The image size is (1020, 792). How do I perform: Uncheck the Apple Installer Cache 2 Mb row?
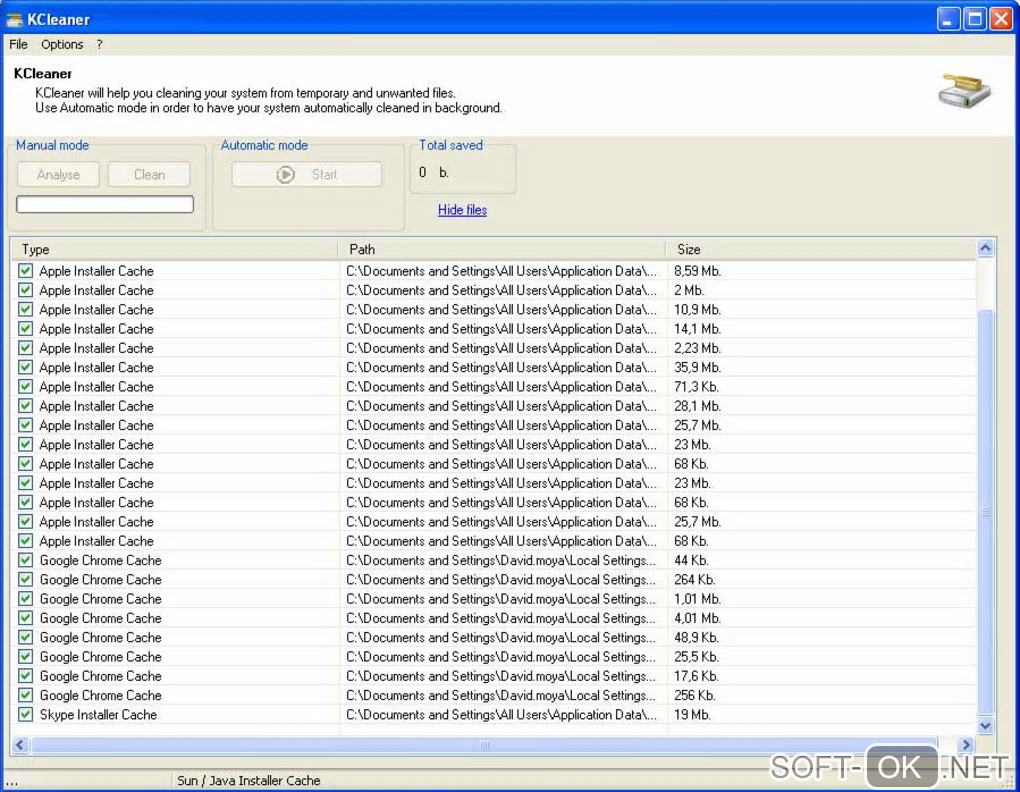25,290
